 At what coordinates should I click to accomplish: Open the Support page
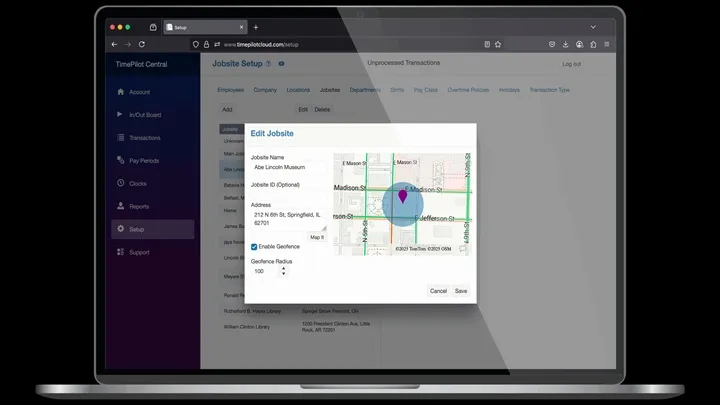(x=138, y=253)
